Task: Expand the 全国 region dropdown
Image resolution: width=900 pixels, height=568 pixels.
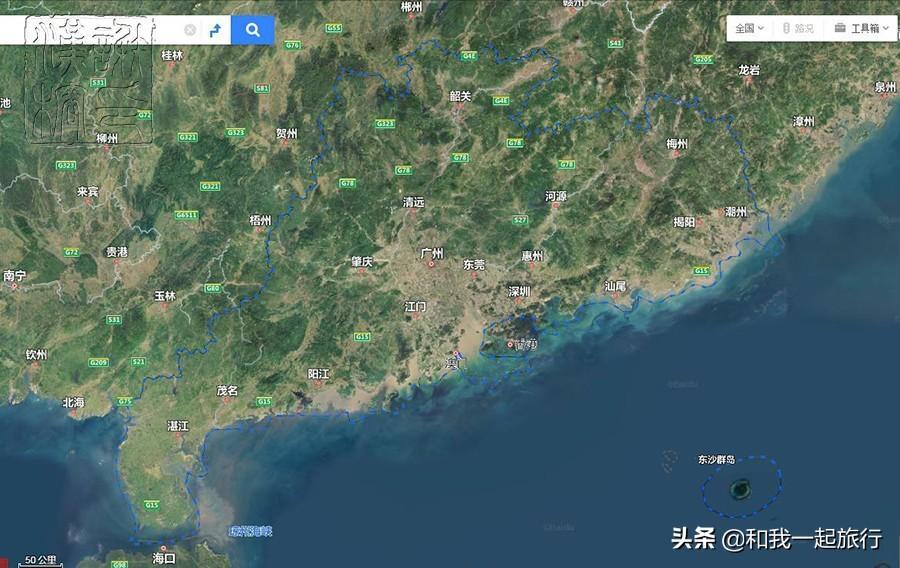Action: pyautogui.click(x=749, y=28)
